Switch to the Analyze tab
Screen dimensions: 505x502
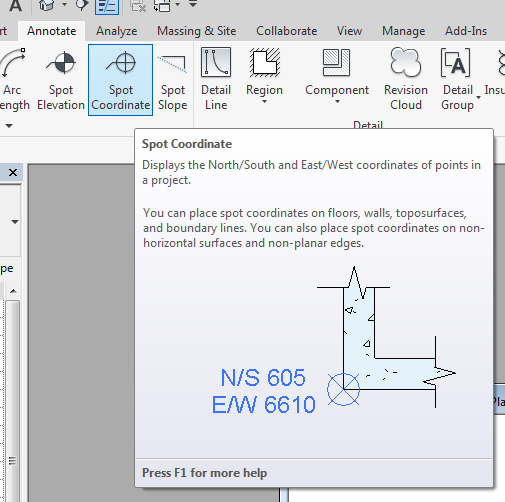tap(117, 31)
